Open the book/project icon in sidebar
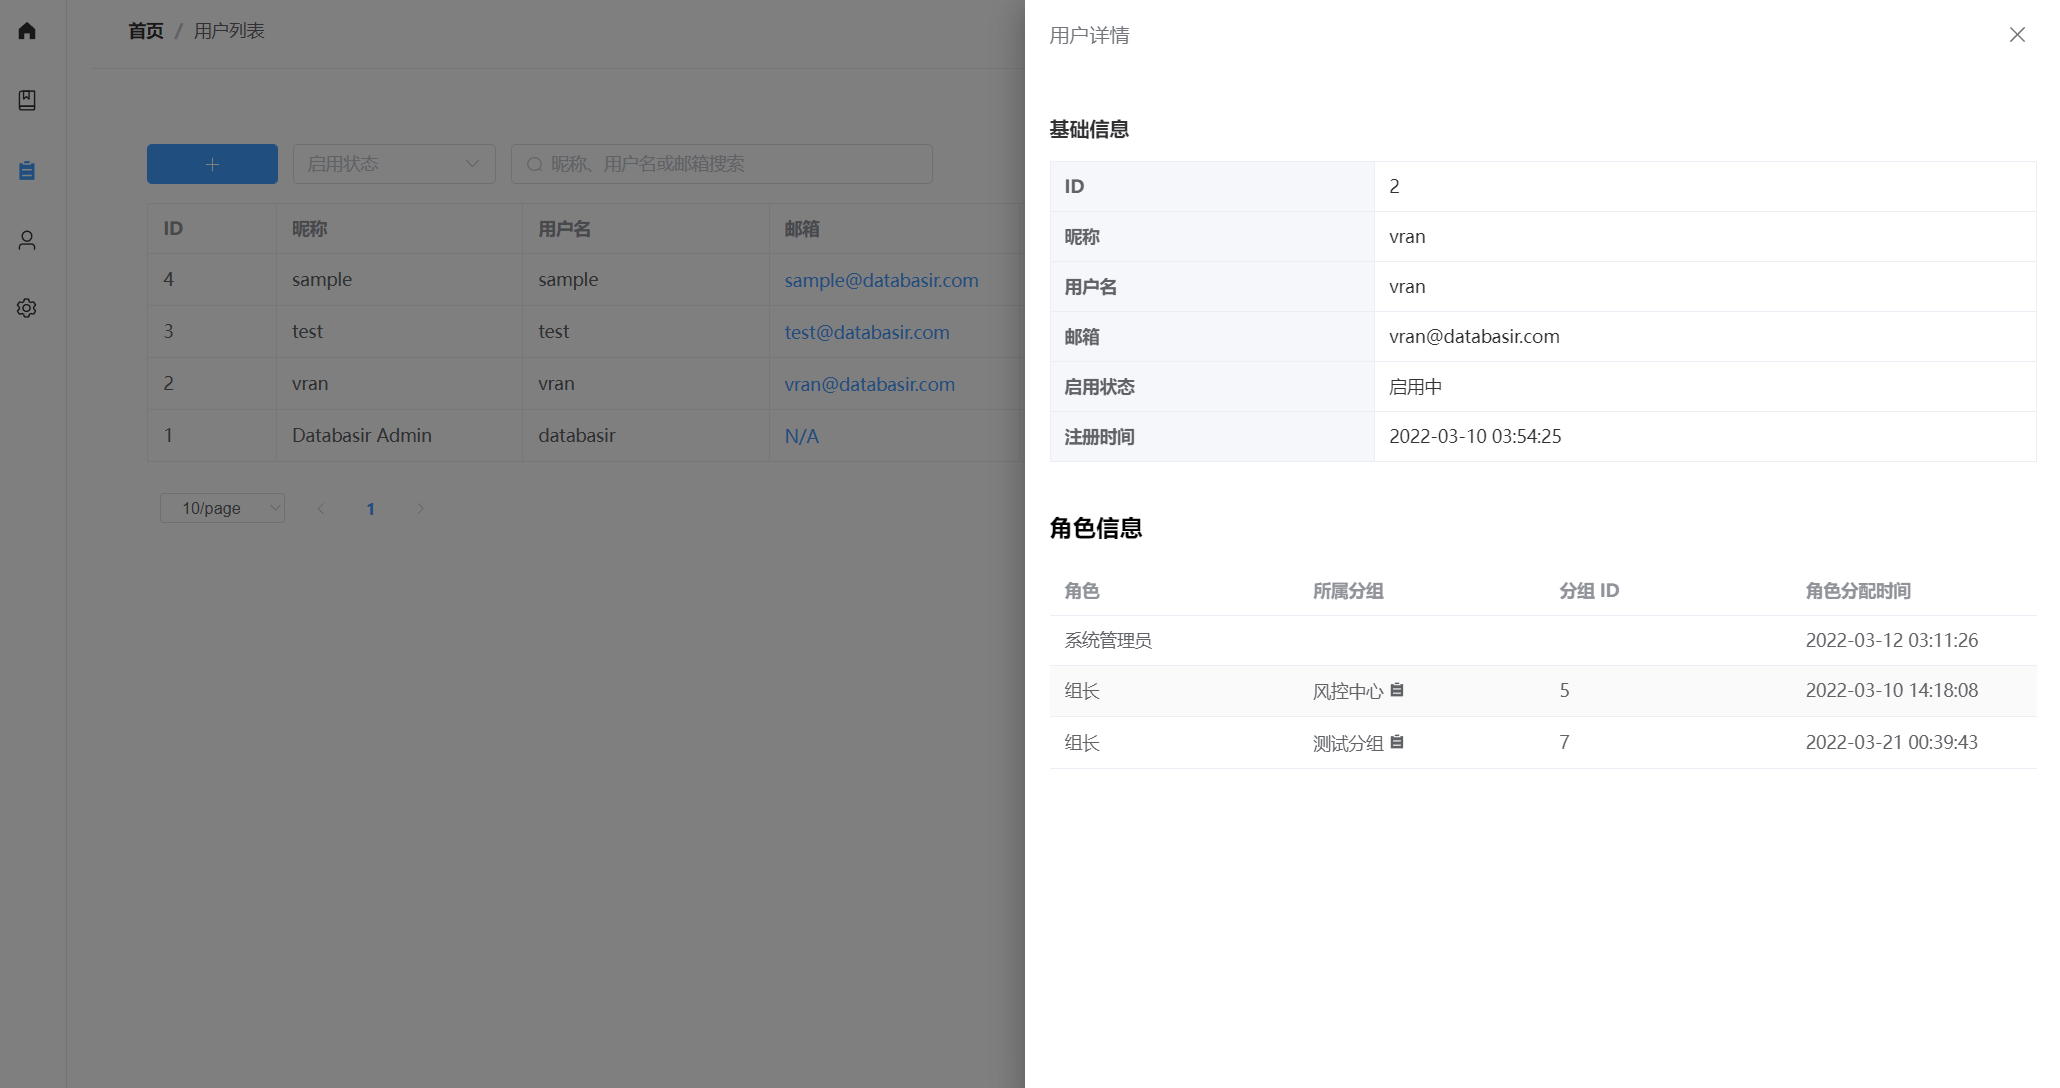Image resolution: width=2060 pixels, height=1088 pixels. pyautogui.click(x=27, y=100)
